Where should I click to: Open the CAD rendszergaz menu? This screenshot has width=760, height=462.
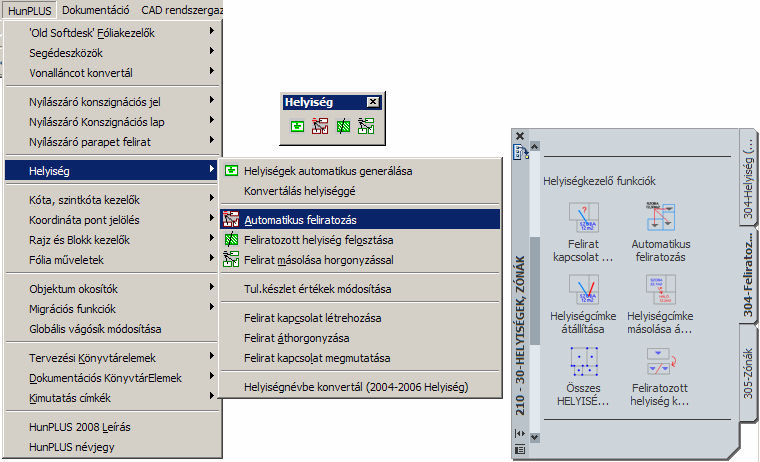point(182,10)
